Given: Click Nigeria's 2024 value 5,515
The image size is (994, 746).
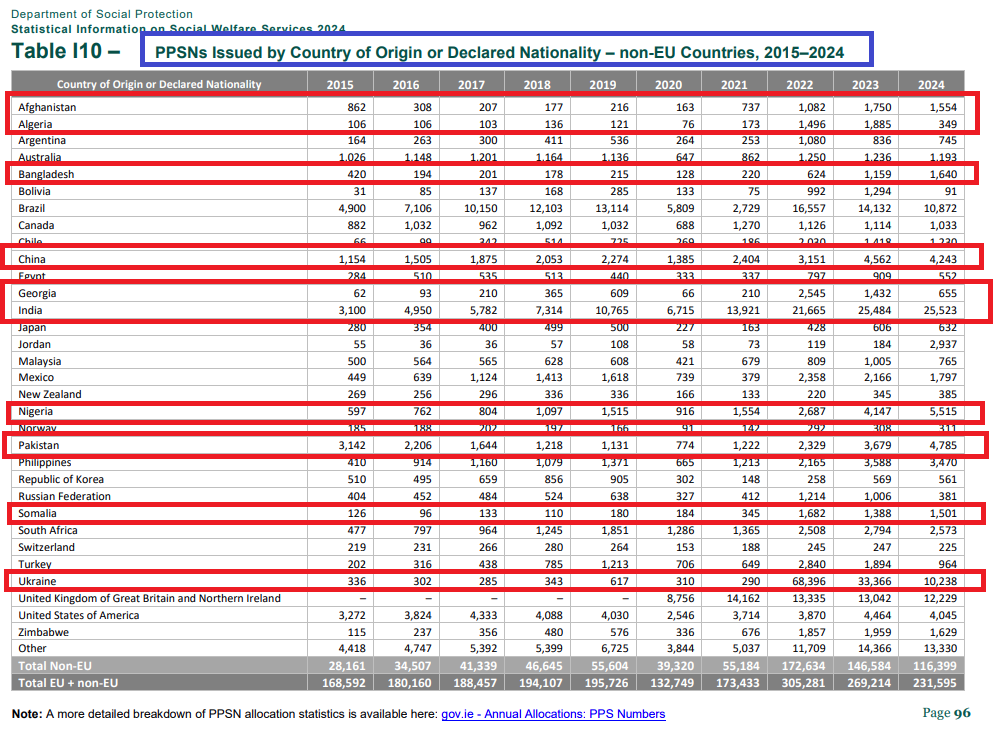Looking at the screenshot, I should (943, 411).
